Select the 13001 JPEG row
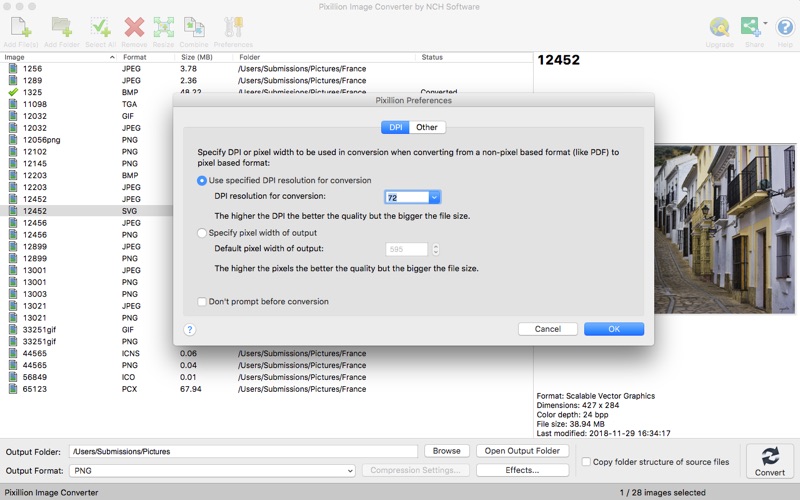 tap(87, 270)
